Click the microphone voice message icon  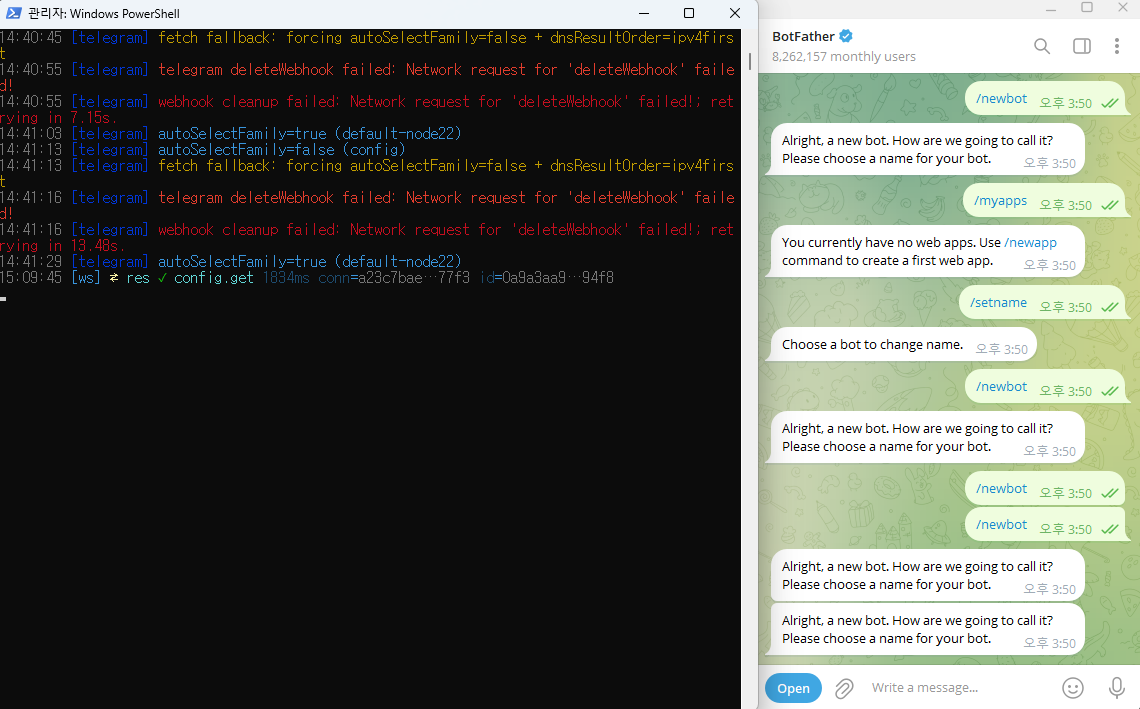[x=1117, y=688]
